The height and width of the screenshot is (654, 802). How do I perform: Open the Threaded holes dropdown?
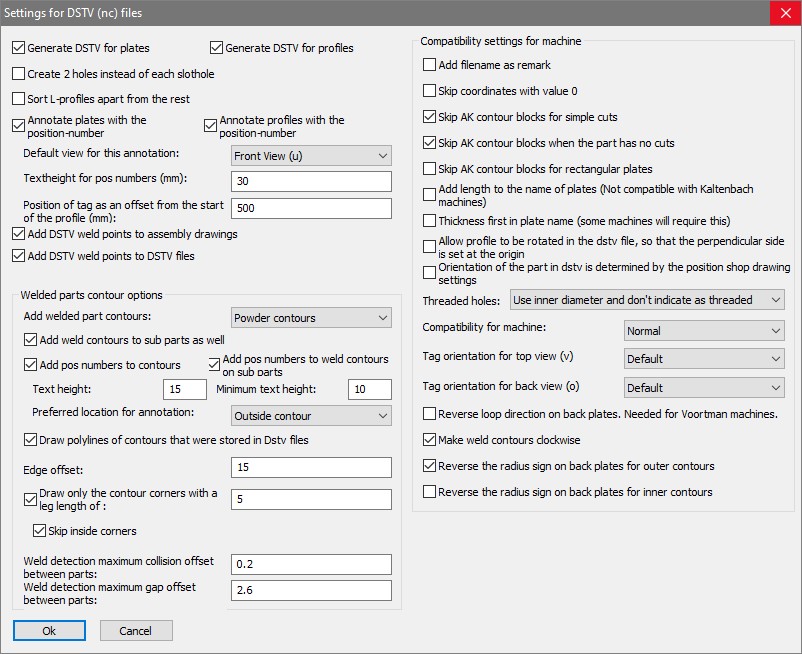[x=647, y=300]
